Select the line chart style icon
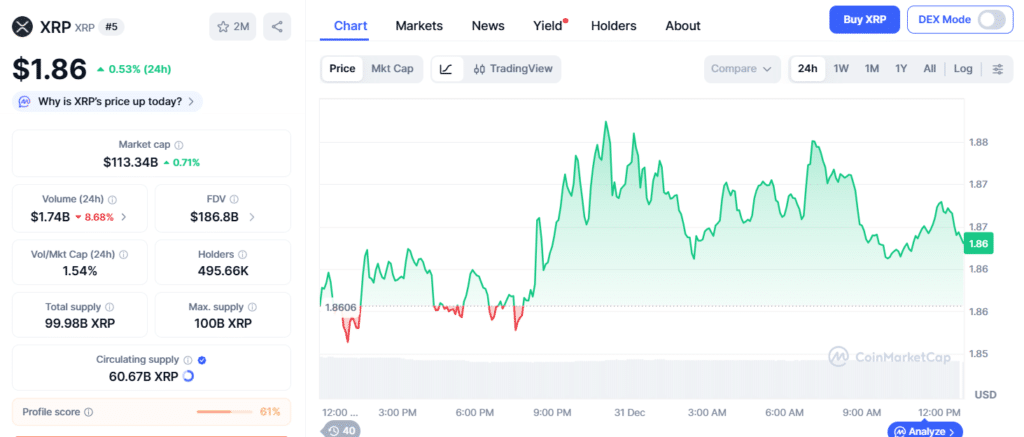 [447, 69]
